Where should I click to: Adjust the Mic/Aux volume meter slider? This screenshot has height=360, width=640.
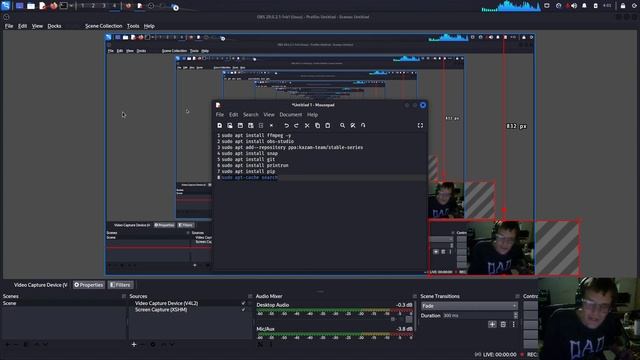335,335
